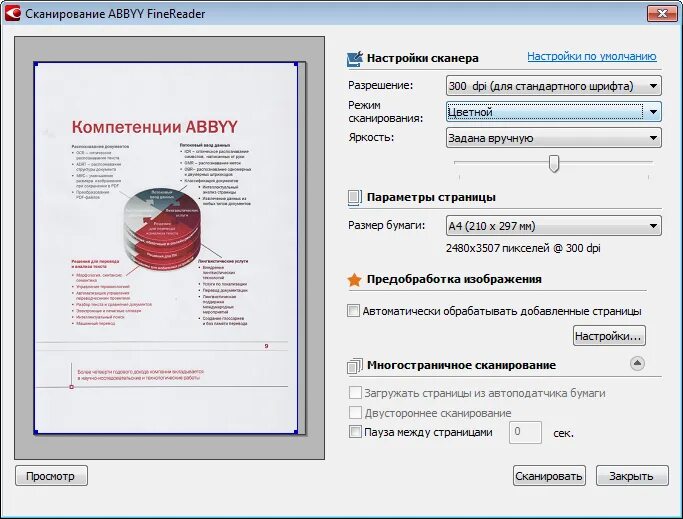
Task: Click the Размер бумаги label
Action: 386,225
